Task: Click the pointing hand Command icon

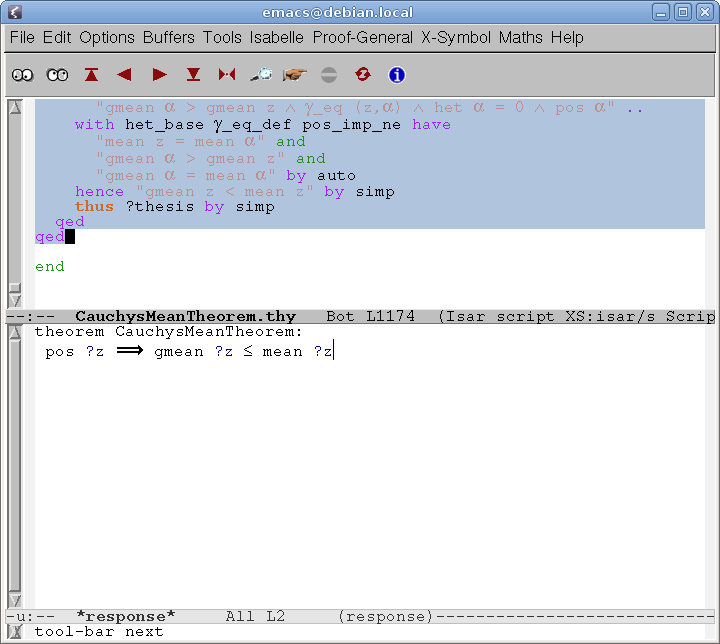Action: (x=295, y=75)
